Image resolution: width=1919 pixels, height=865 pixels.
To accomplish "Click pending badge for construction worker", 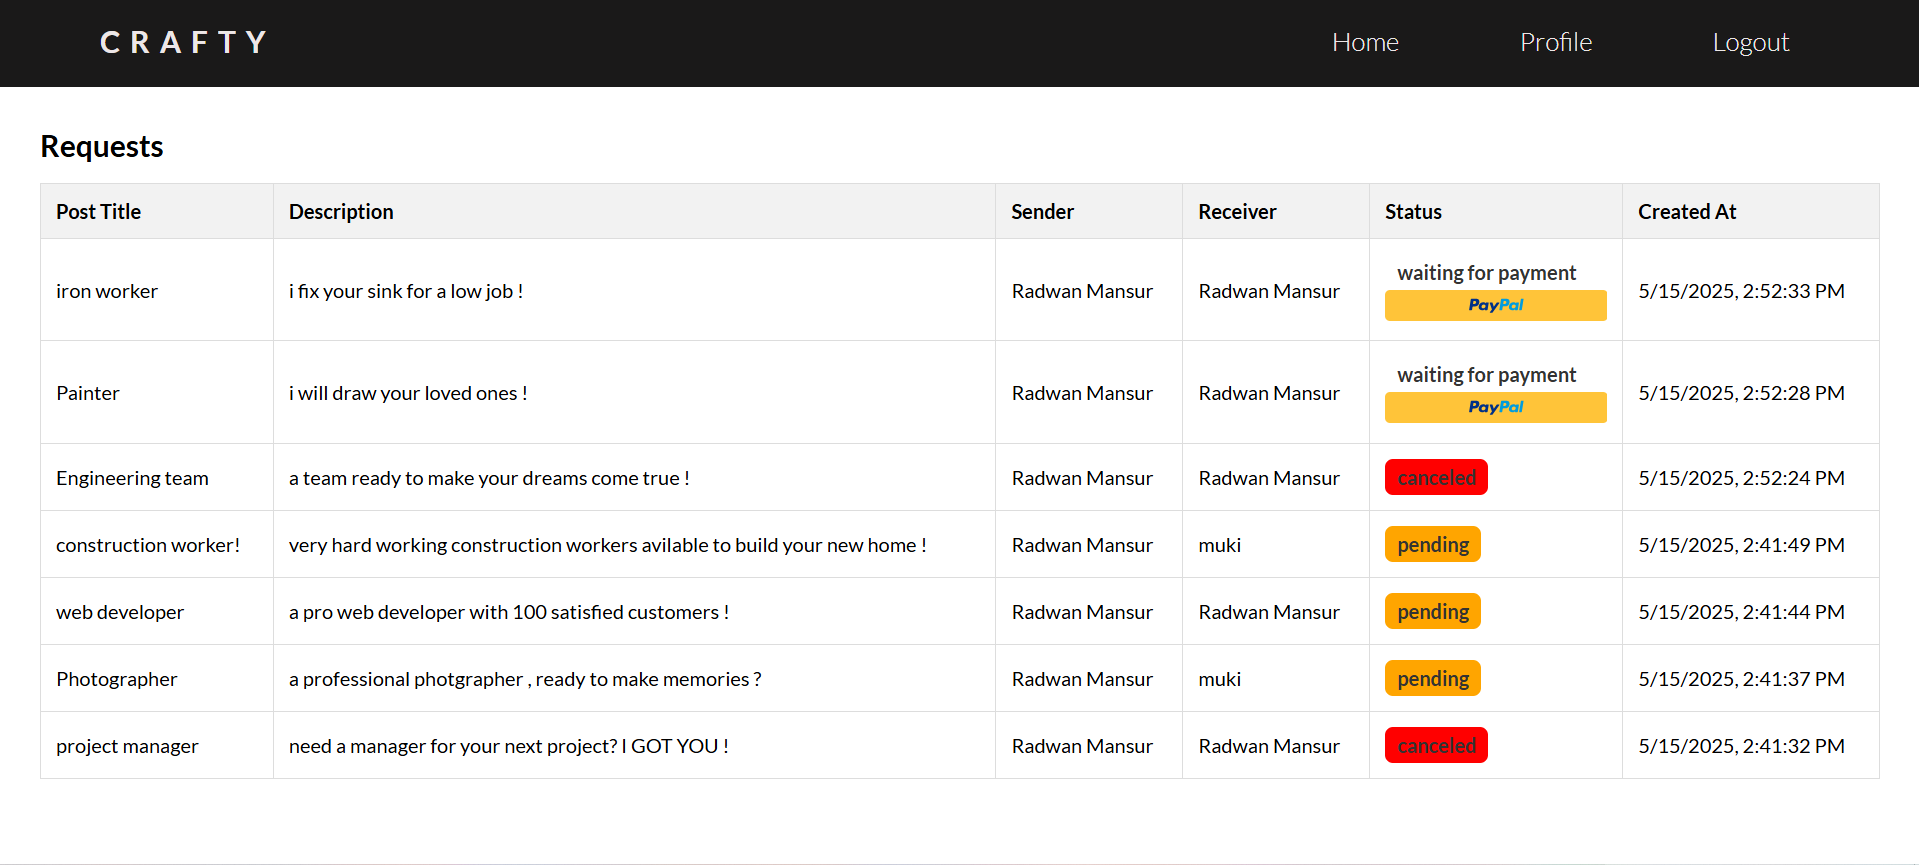I will [x=1432, y=545].
